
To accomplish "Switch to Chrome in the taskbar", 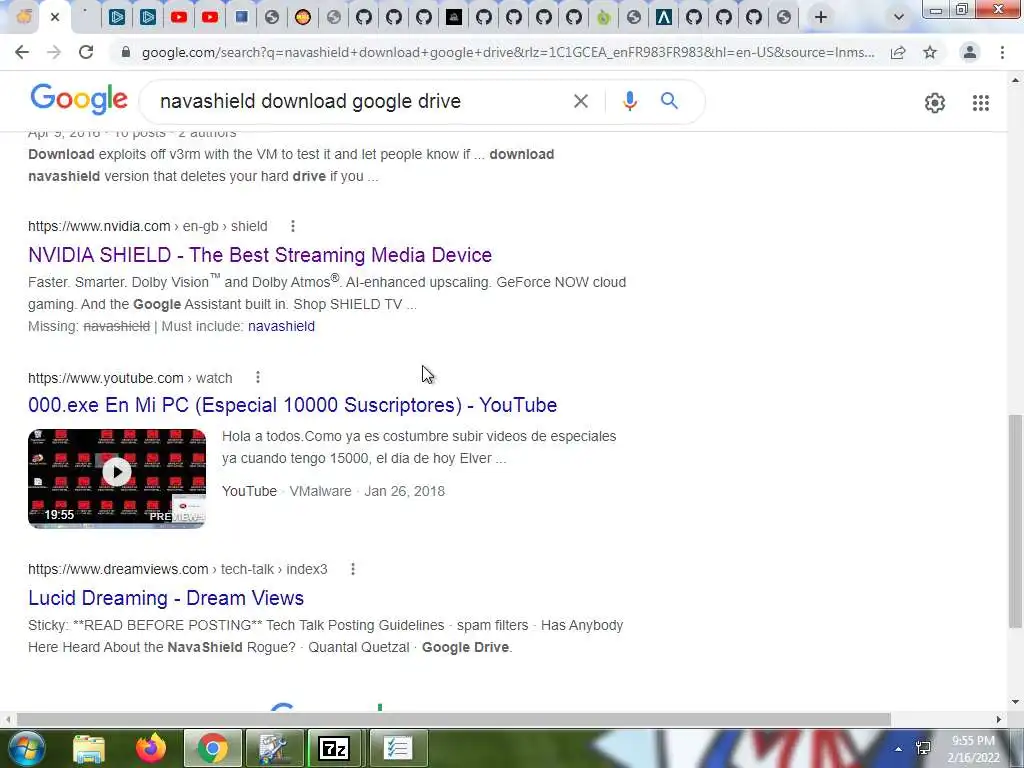I will pyautogui.click(x=213, y=748).
